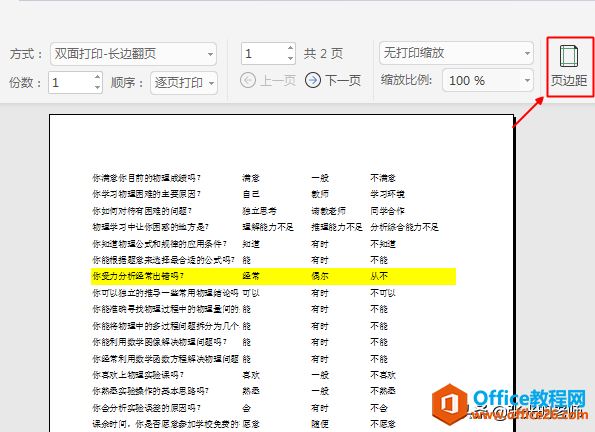Screen dimensions: 595x432
Task: Open the 页边距 margins button
Action: click(569, 66)
